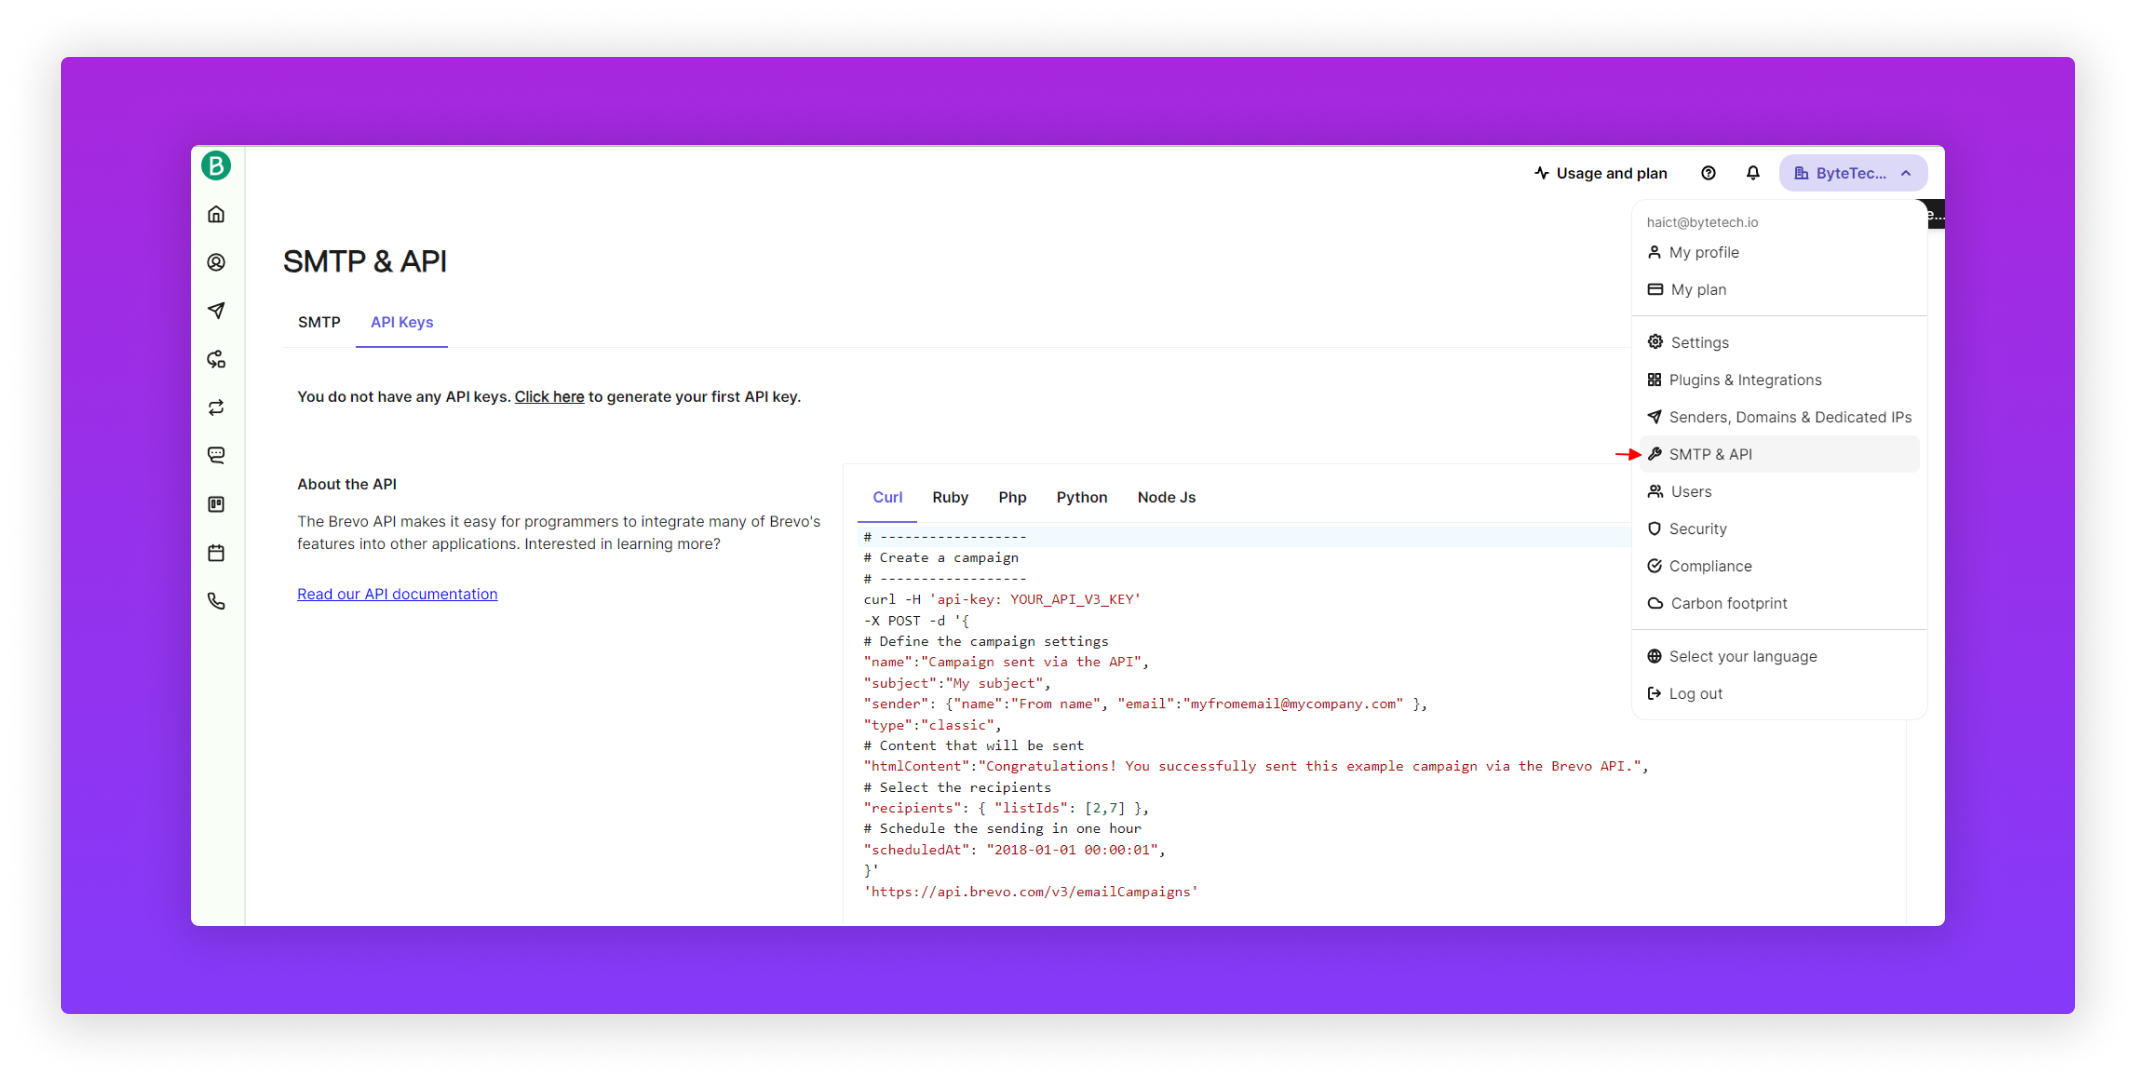Switch to the SMTP tab
The width and height of the screenshot is (2138, 1081).
(319, 322)
